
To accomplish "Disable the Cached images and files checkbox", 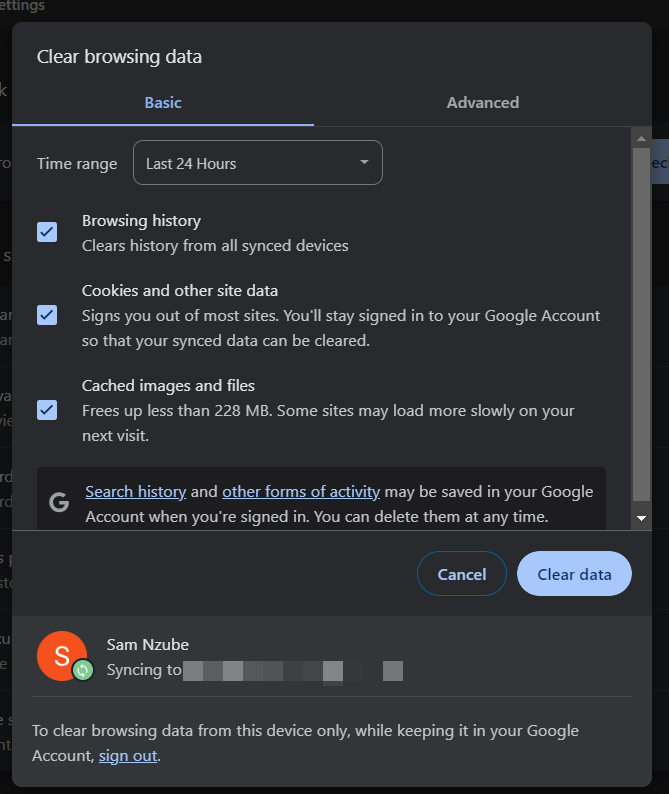I will 47,410.
